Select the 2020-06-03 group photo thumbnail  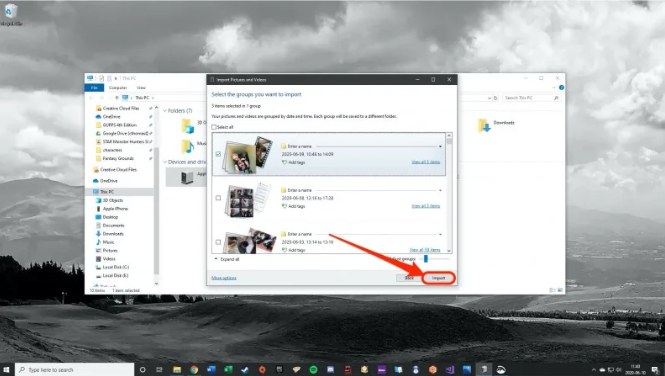click(250, 241)
